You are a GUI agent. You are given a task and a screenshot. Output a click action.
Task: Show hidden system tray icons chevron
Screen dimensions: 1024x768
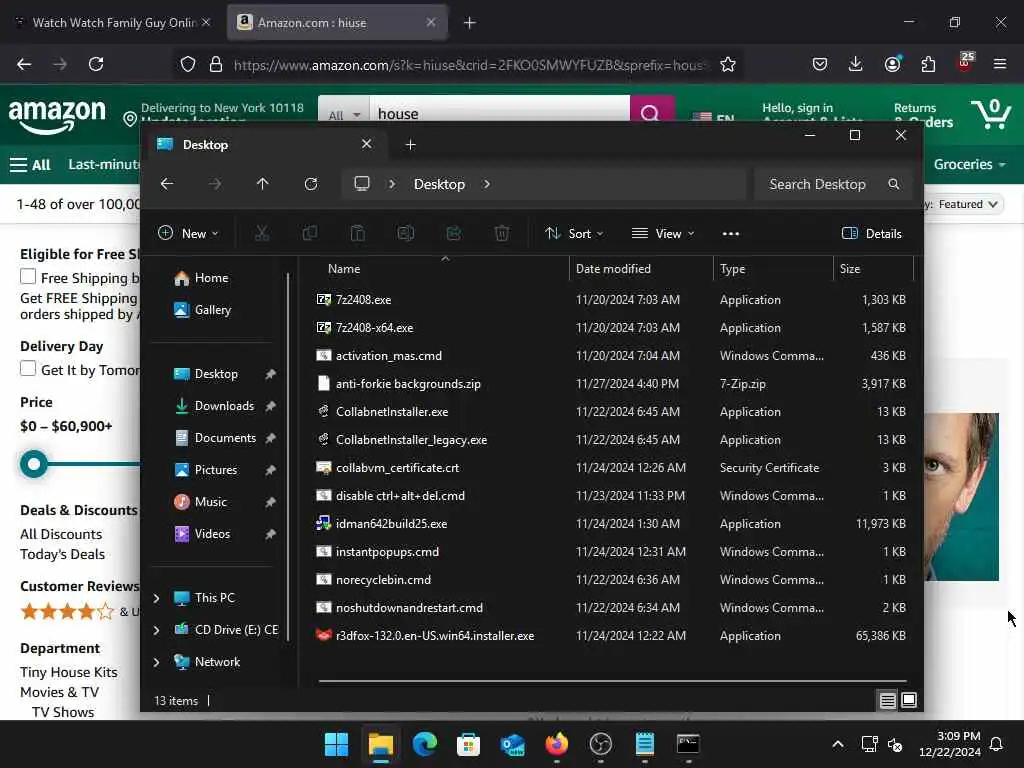[838, 744]
